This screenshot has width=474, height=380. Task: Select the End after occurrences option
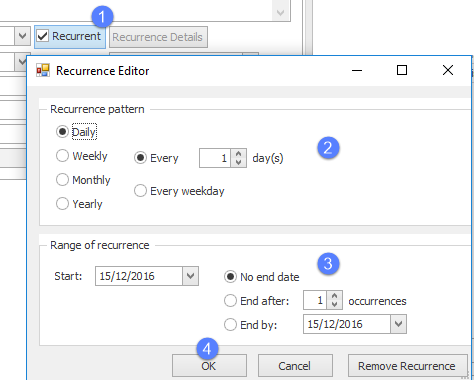pos(230,301)
